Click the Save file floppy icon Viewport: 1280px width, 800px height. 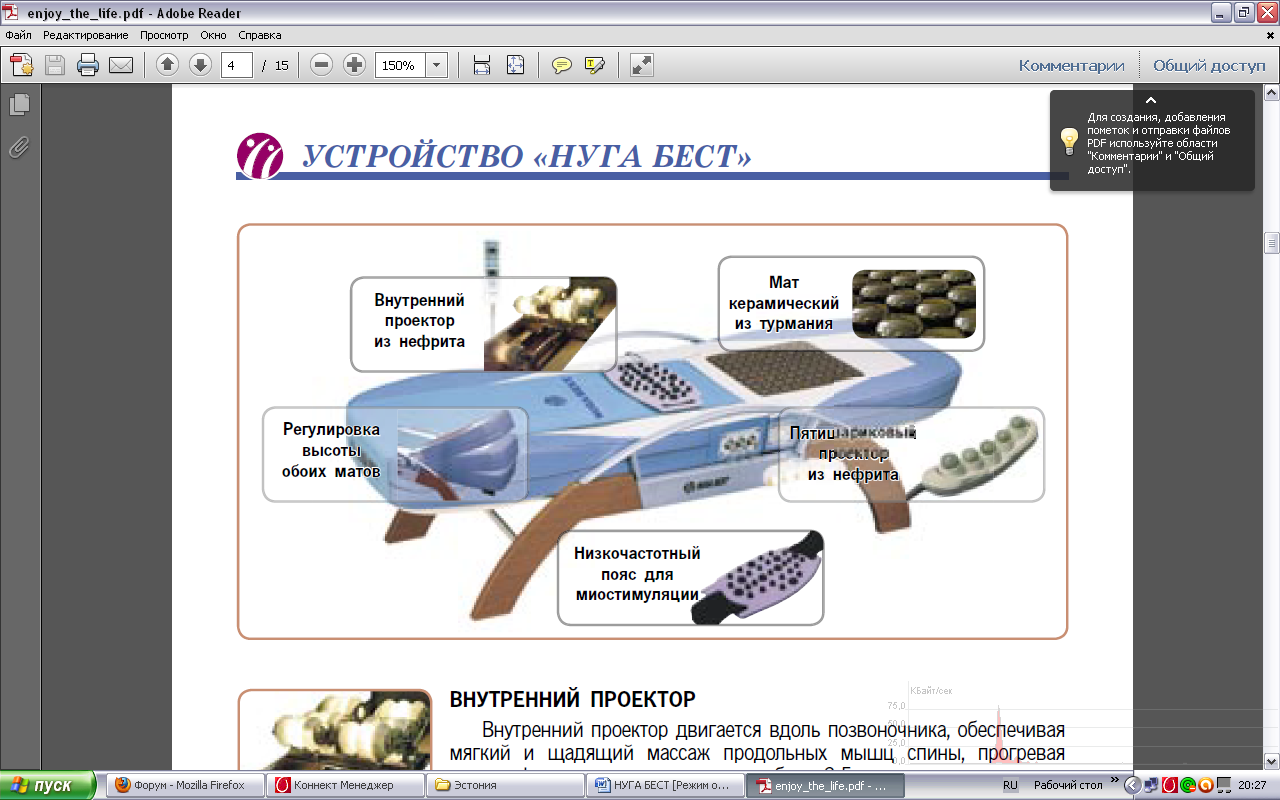(x=54, y=65)
